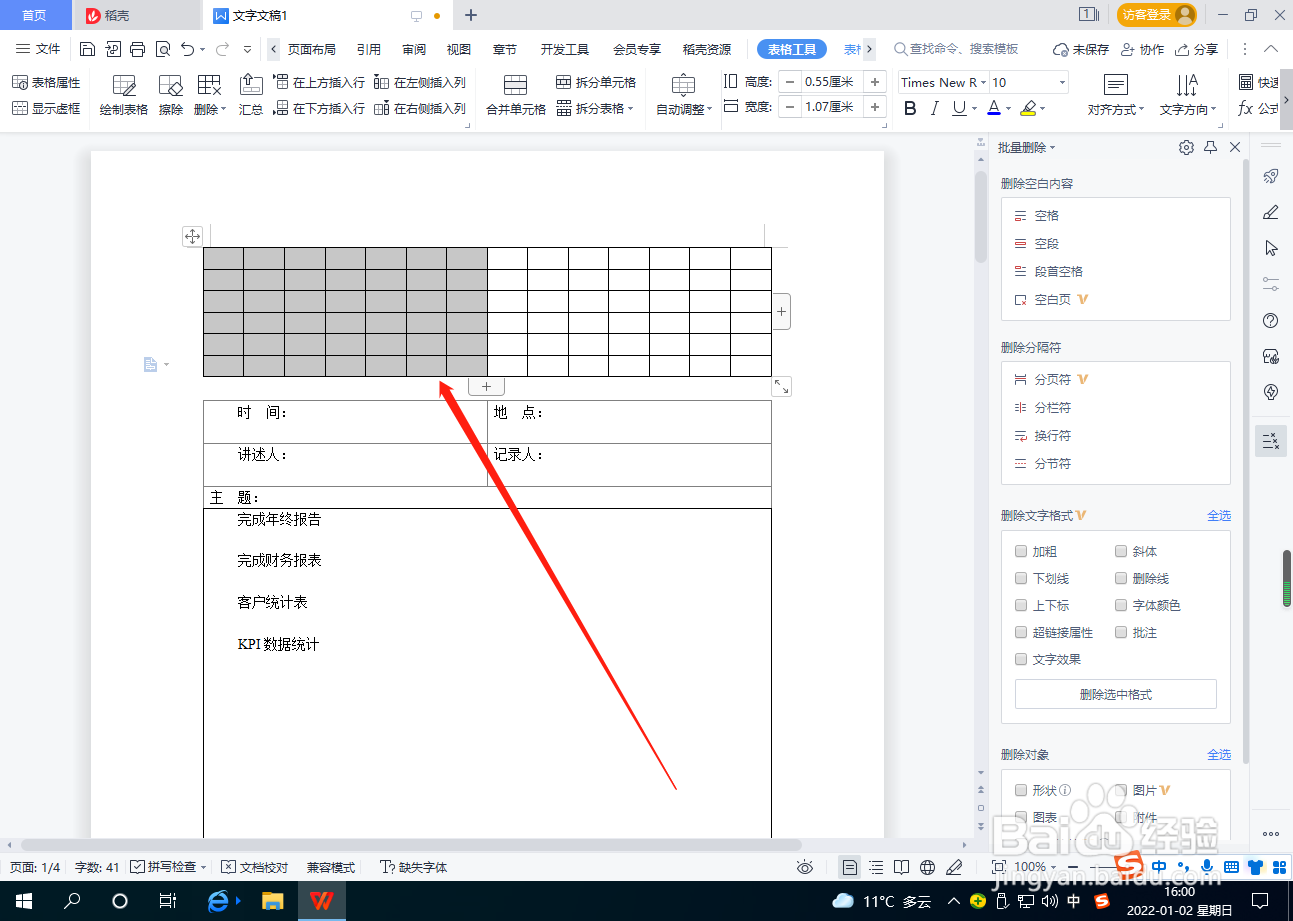Image resolution: width=1293 pixels, height=921 pixels.
Task: Click the 删除选中格式 button
Action: [1116, 694]
